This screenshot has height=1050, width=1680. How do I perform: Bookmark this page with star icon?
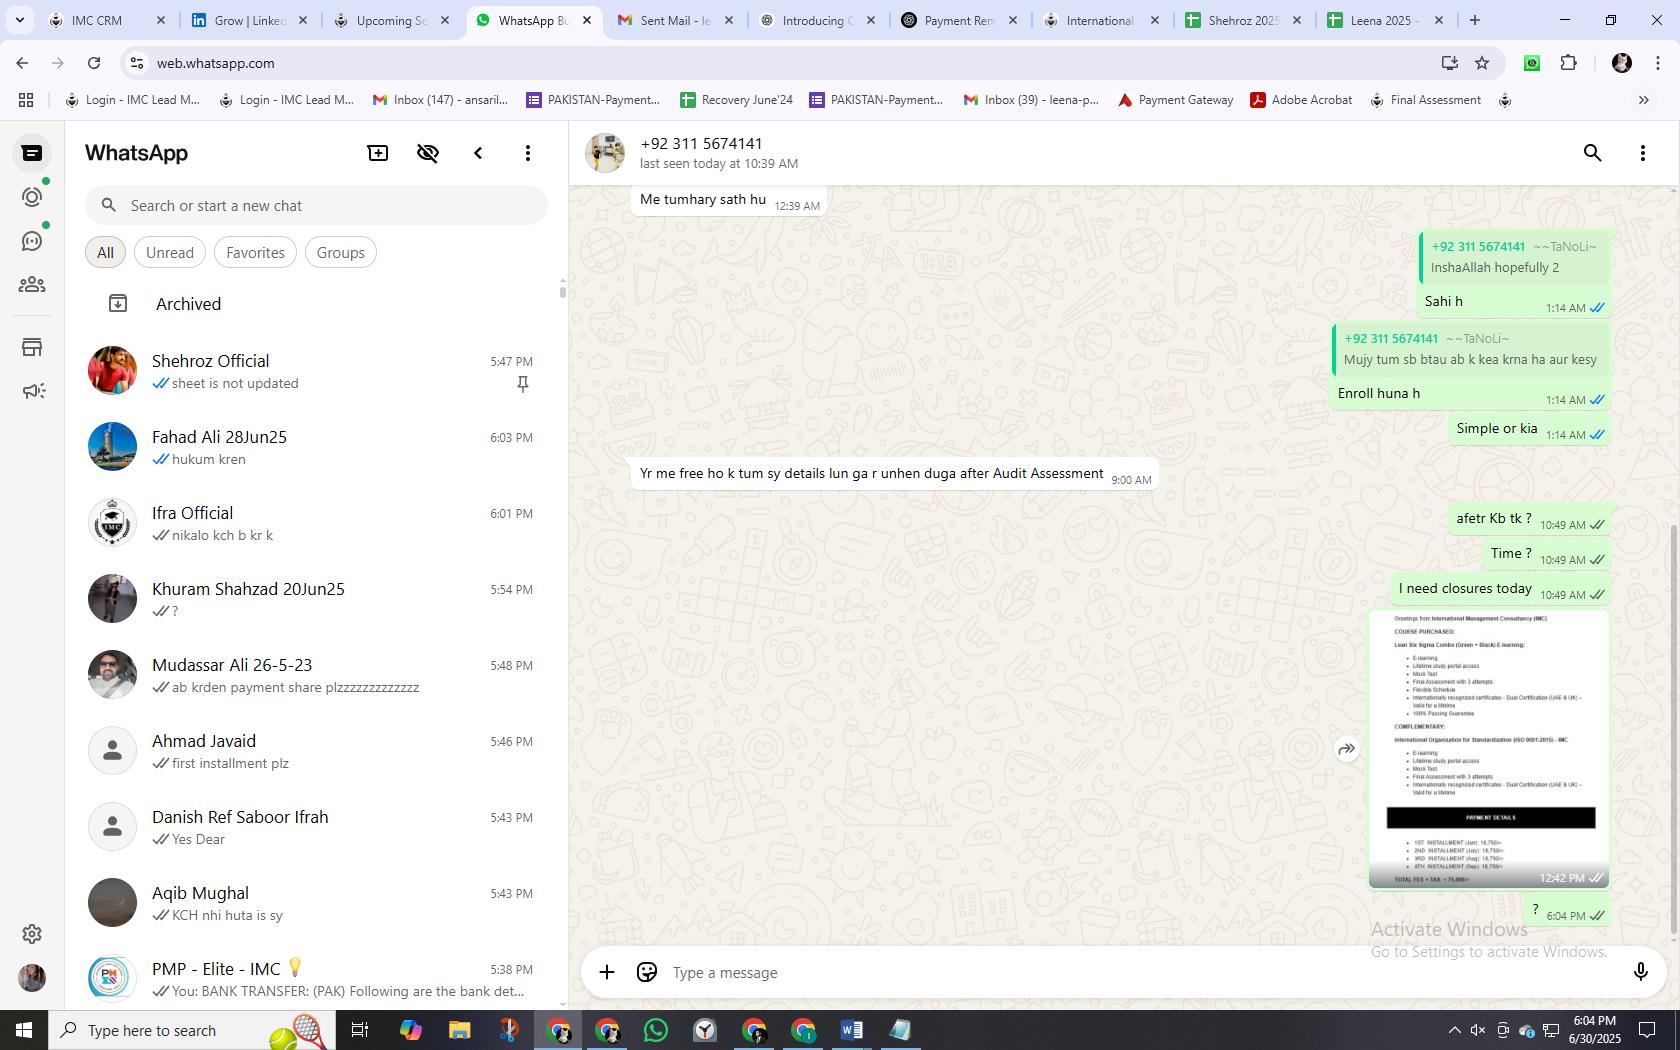coord(1482,63)
